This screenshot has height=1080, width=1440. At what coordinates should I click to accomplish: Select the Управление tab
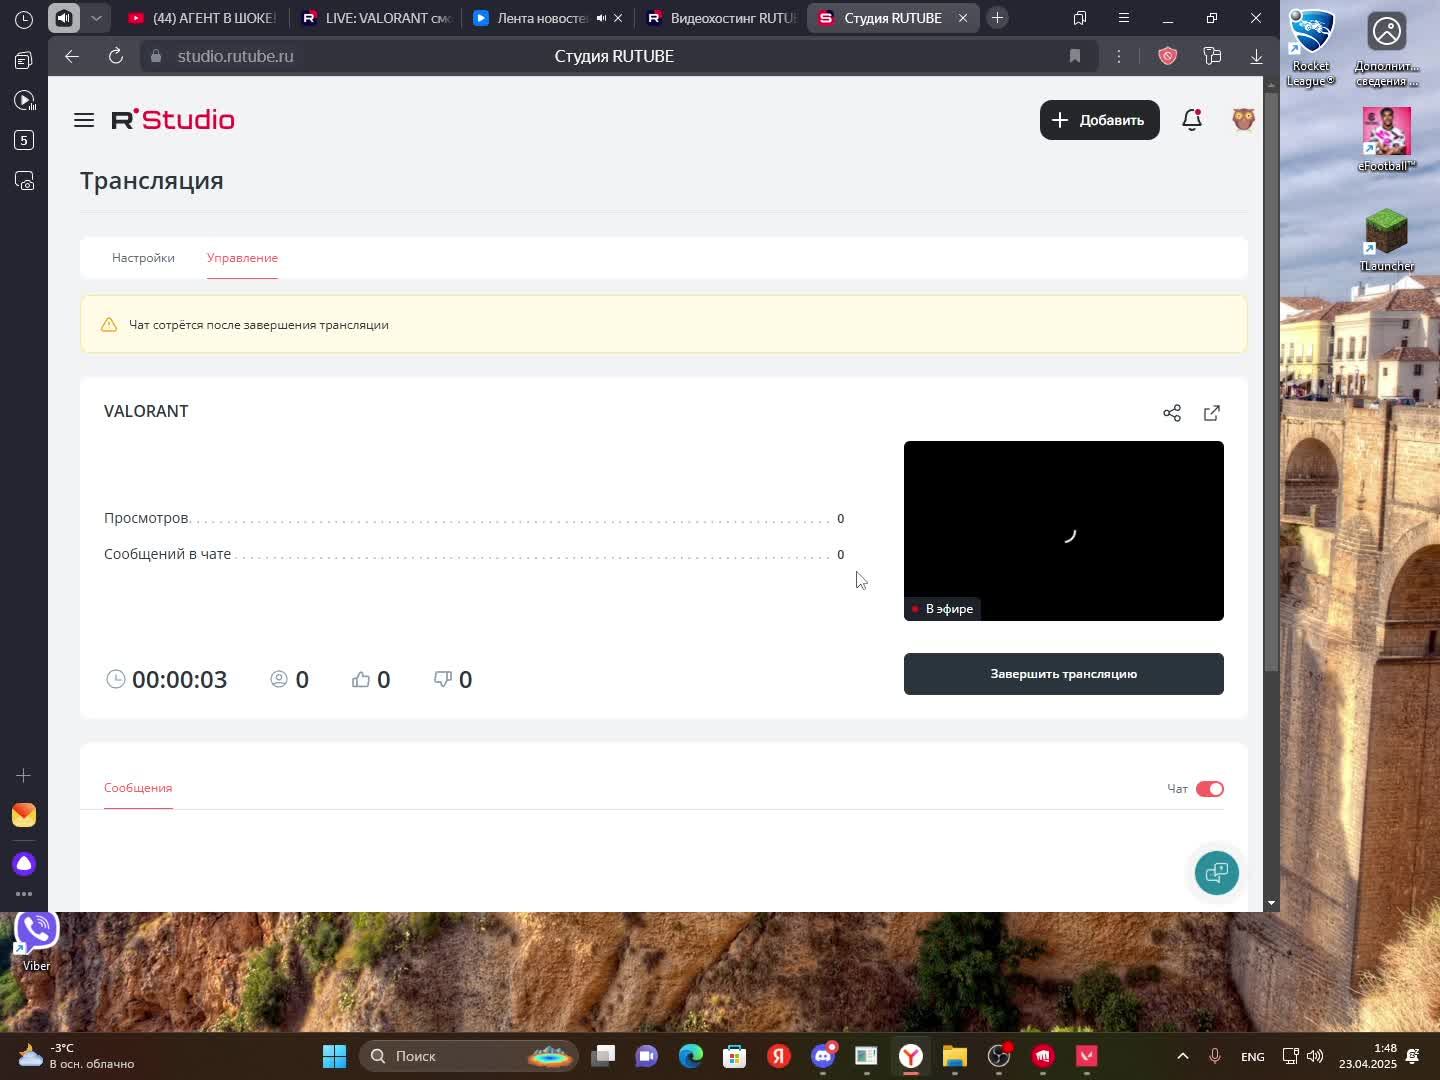242,258
